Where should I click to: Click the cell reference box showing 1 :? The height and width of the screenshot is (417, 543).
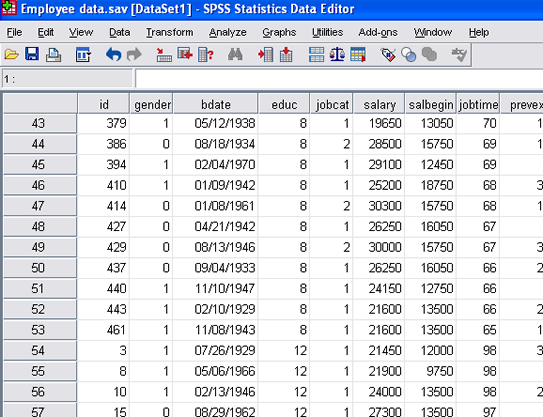click(x=68, y=79)
